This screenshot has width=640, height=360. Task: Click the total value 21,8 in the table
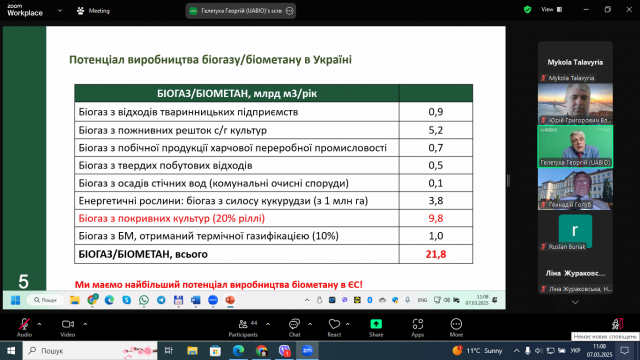[x=436, y=254]
